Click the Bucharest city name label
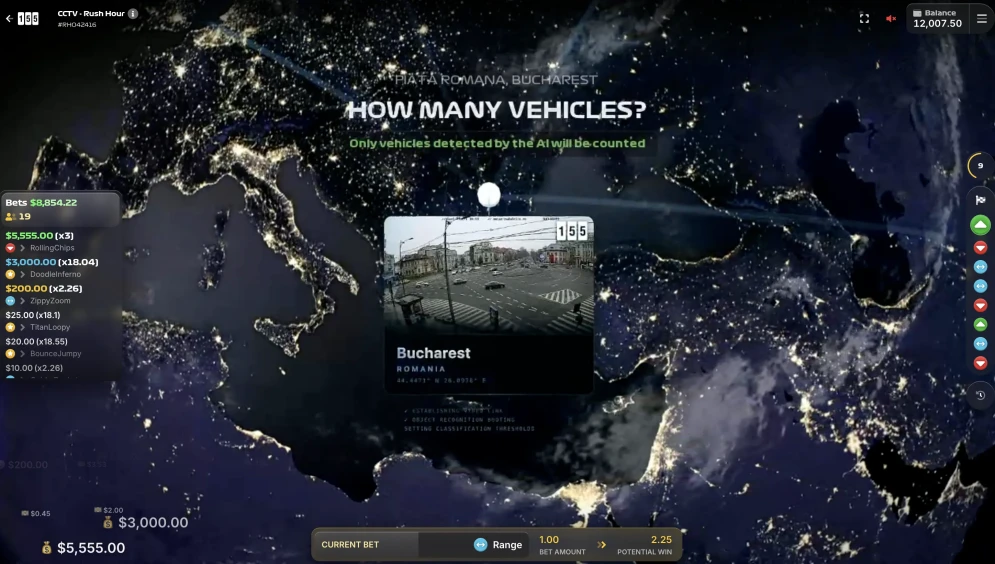This screenshot has height=564, width=995. click(x=433, y=353)
